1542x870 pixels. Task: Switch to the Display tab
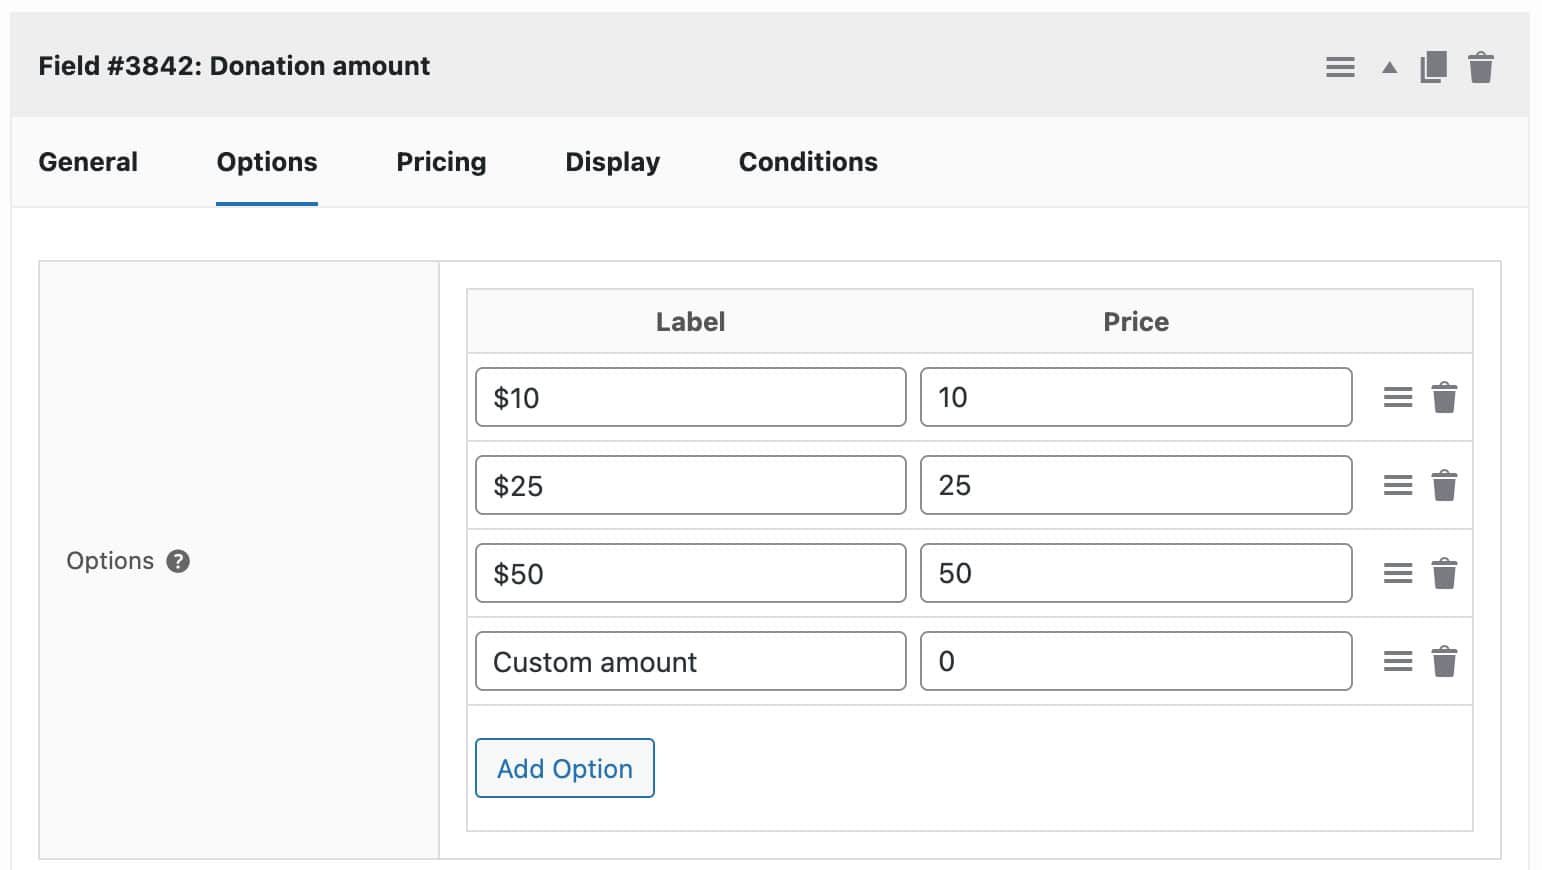point(612,162)
